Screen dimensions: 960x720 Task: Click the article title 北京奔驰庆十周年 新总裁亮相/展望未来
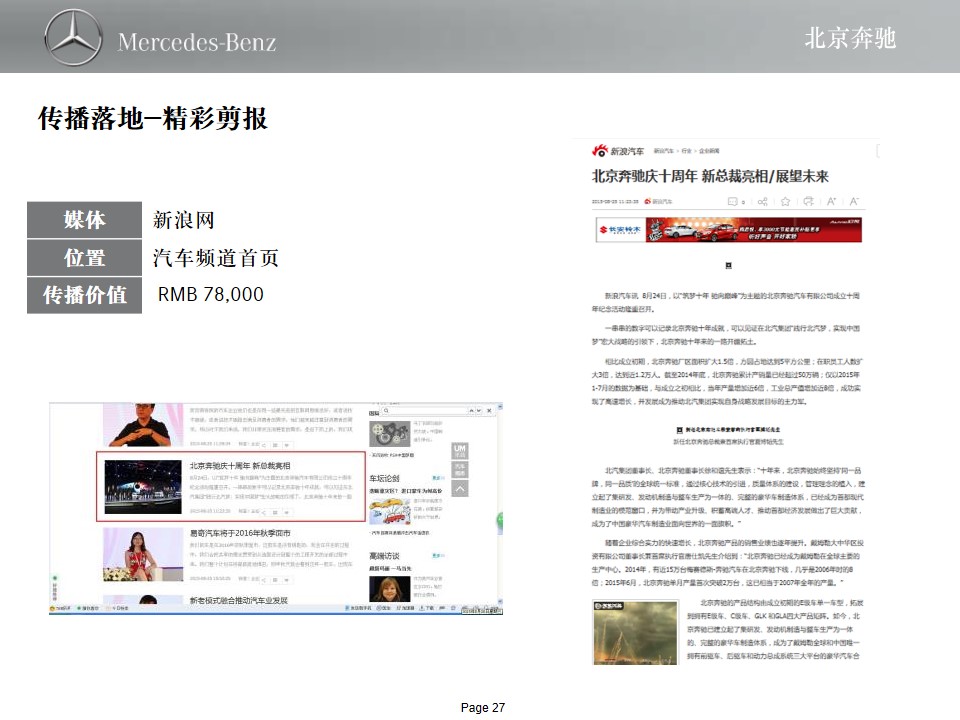coord(710,176)
